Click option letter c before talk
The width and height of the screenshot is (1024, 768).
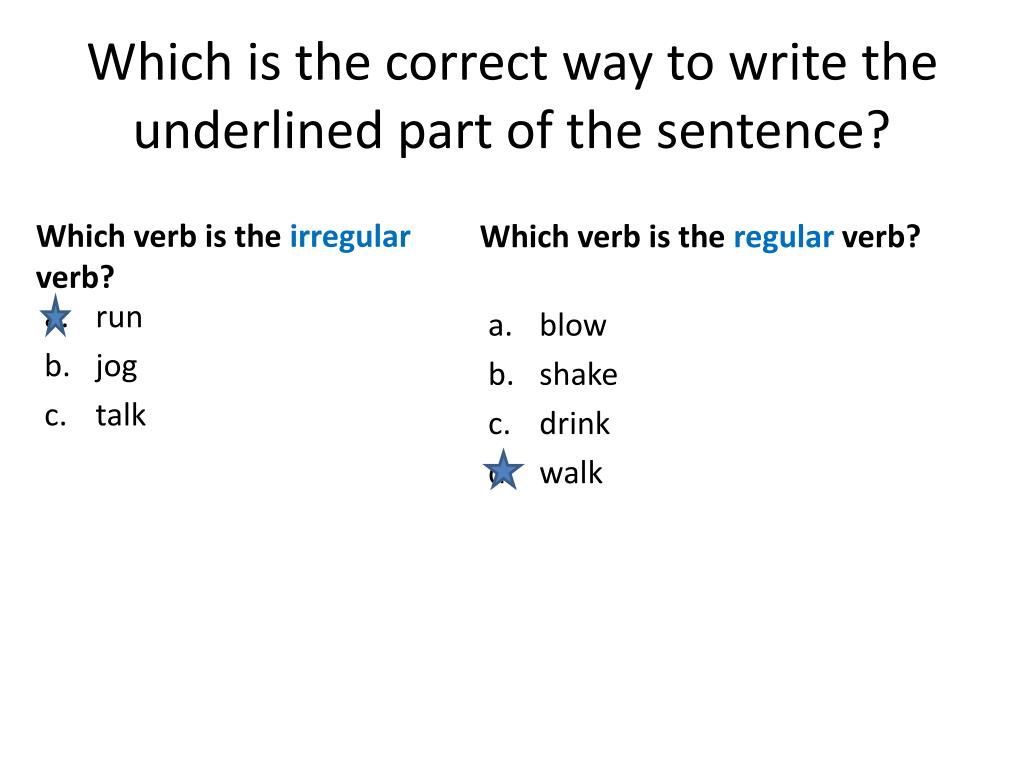coord(56,417)
